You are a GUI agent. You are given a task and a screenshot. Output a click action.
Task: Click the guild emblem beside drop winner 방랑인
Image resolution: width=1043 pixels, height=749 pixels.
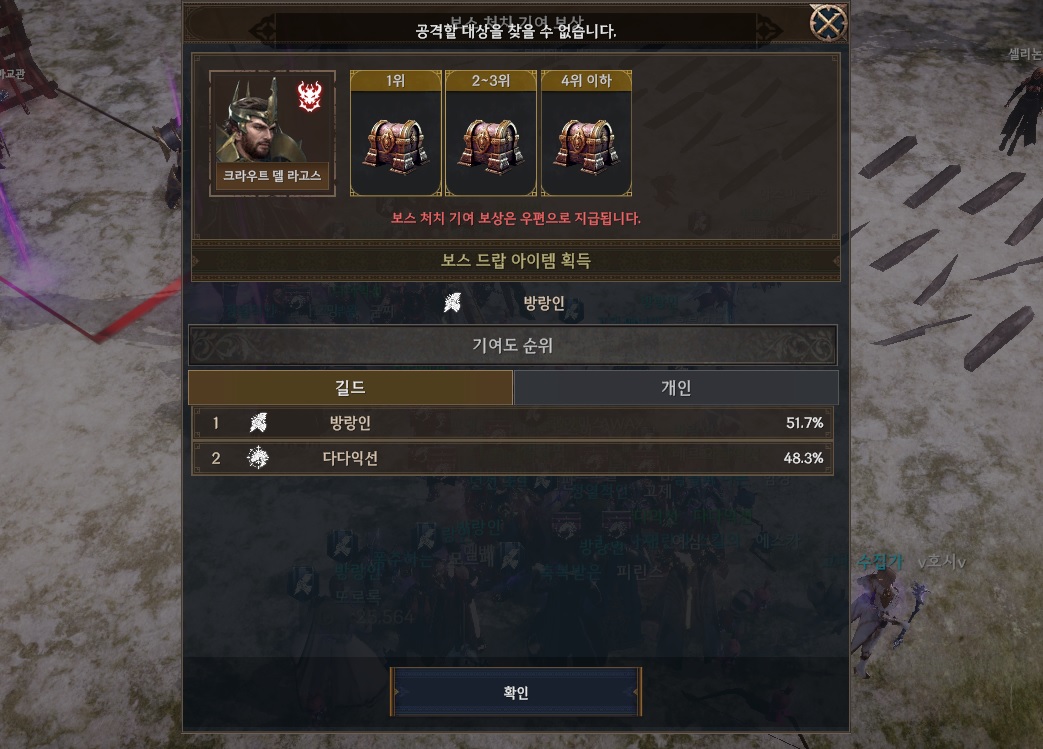coord(453,303)
